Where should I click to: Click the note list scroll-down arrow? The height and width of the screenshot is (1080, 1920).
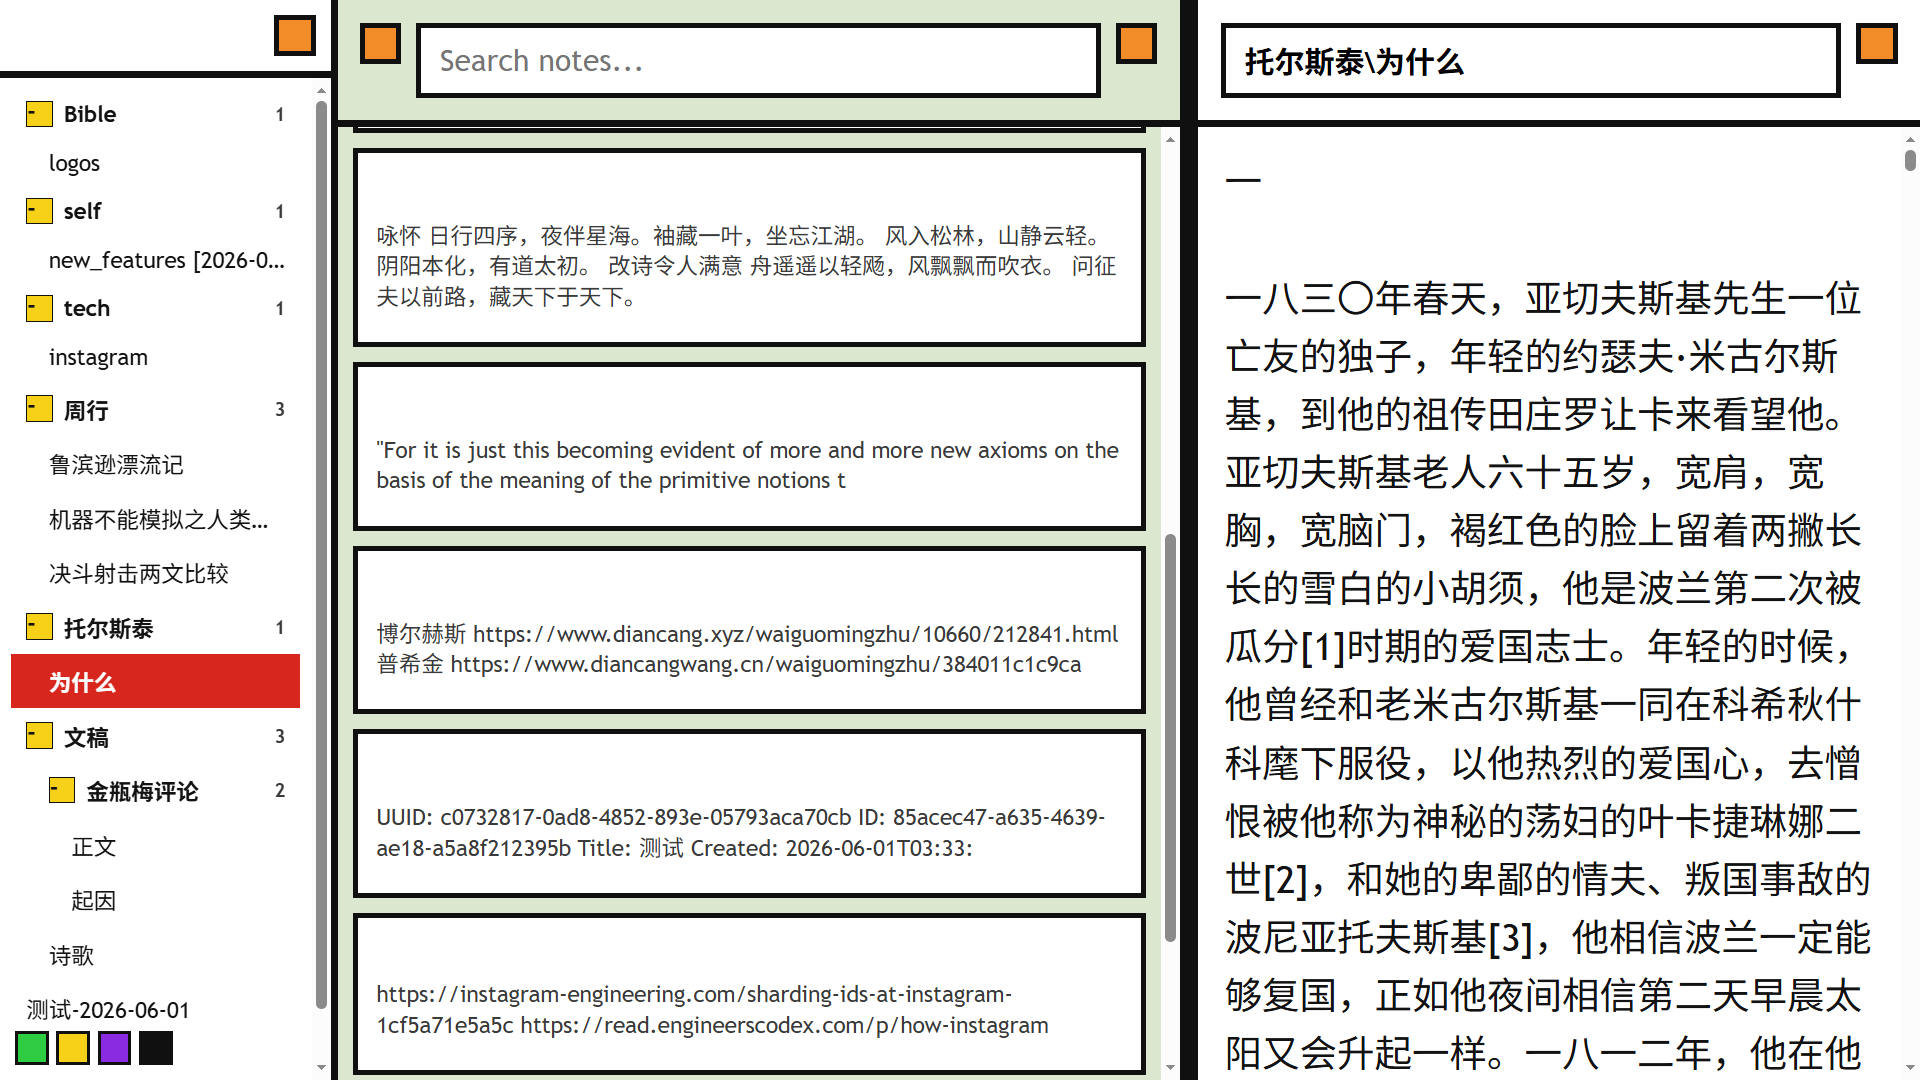pyautogui.click(x=1170, y=1068)
